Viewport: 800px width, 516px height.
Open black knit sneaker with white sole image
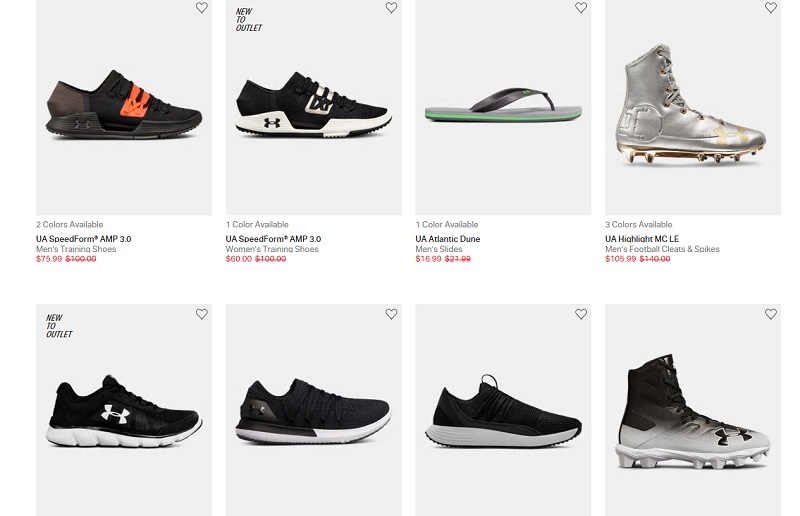[313, 410]
